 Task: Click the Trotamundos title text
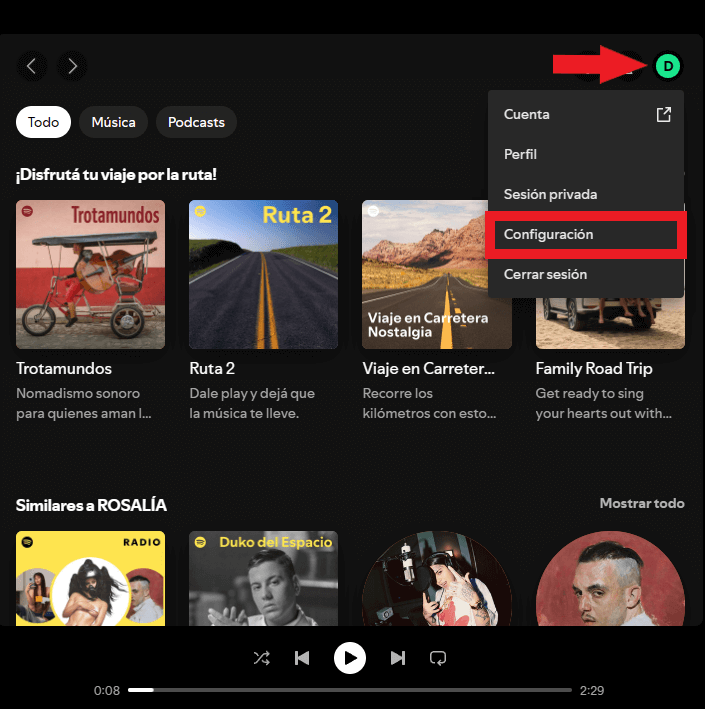click(x=64, y=369)
